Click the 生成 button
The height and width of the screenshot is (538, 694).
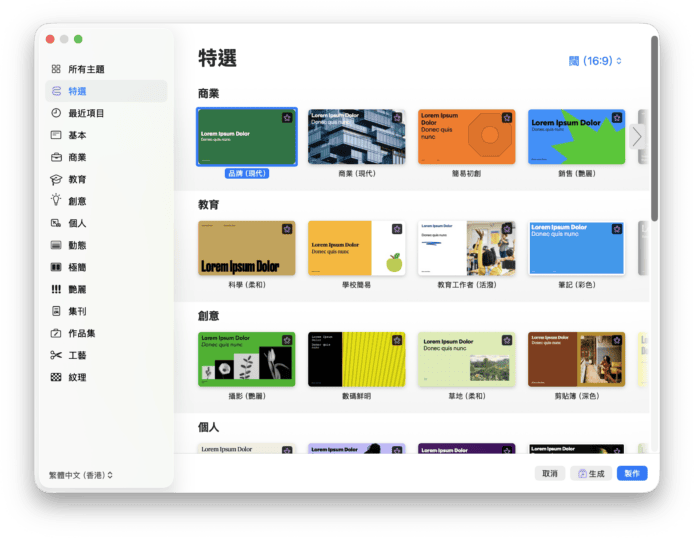pos(591,473)
